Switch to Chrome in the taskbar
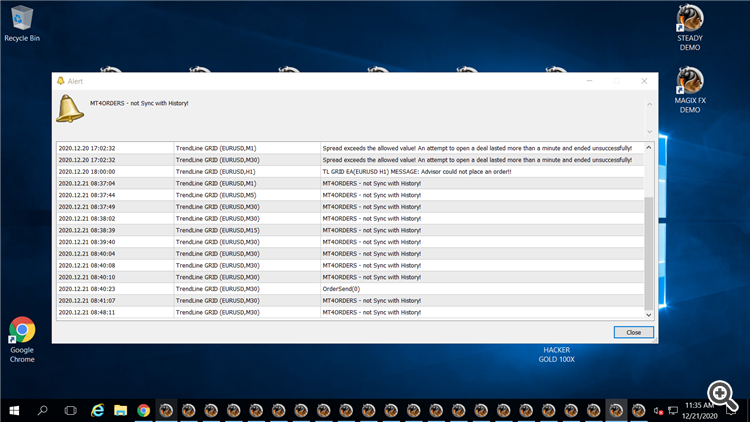This screenshot has width=750, height=422. coord(143,411)
